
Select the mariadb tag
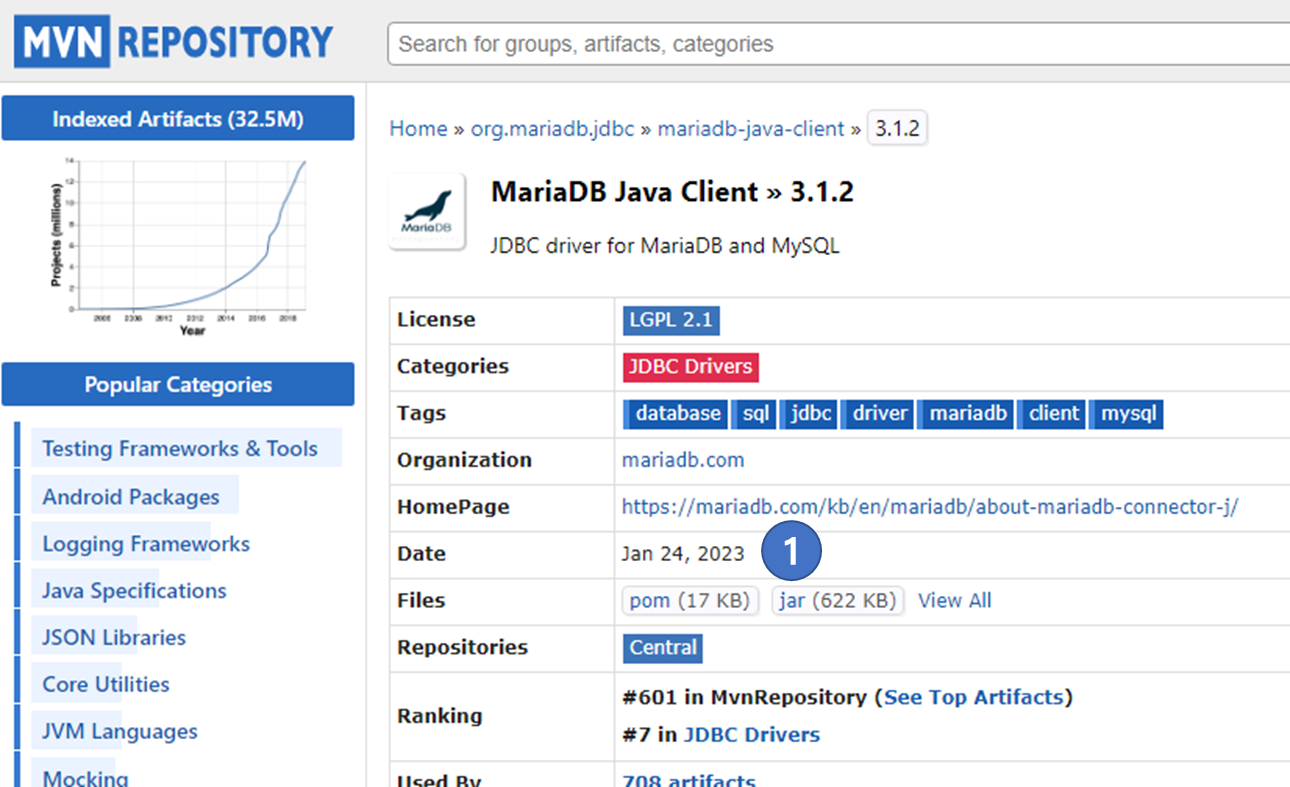966,414
